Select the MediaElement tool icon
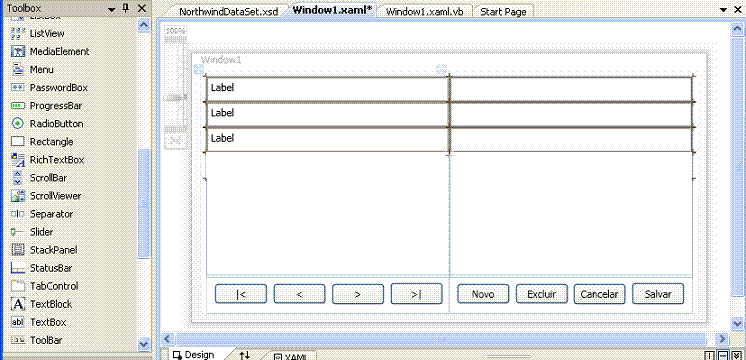This screenshot has width=746, height=360. (x=18, y=51)
